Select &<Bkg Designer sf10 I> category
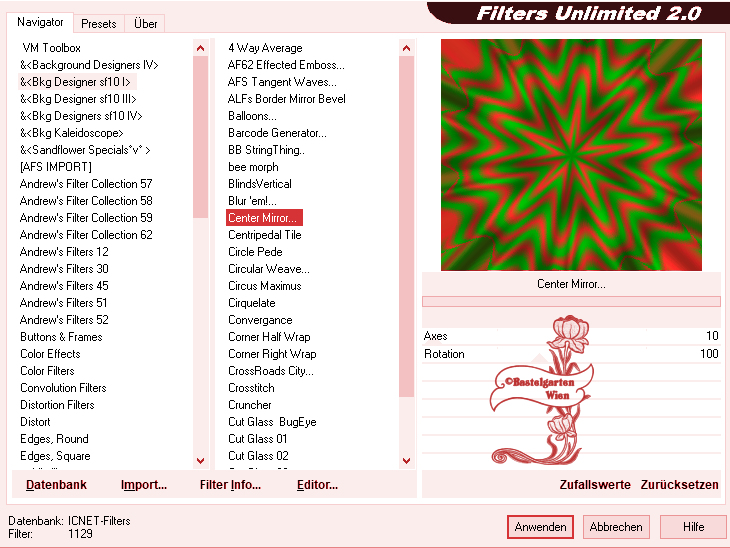The height and width of the screenshot is (548, 730). click(75, 82)
